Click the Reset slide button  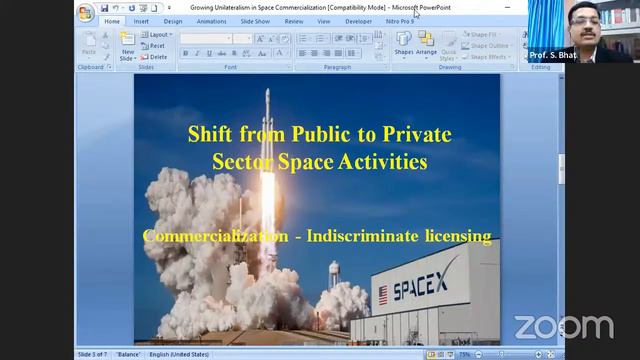[x=153, y=46]
